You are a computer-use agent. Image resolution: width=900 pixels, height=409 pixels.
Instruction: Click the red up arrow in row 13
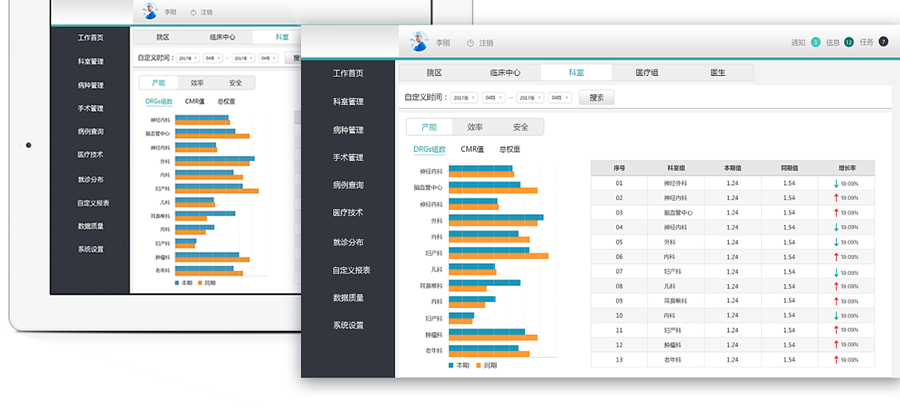click(x=835, y=359)
